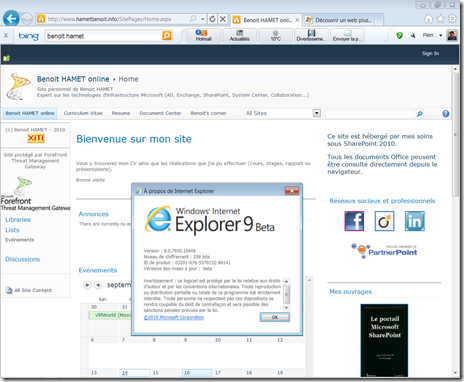Open the Benoit's corner navigation item
Viewport: 464px width, 382px height.
tap(208, 113)
